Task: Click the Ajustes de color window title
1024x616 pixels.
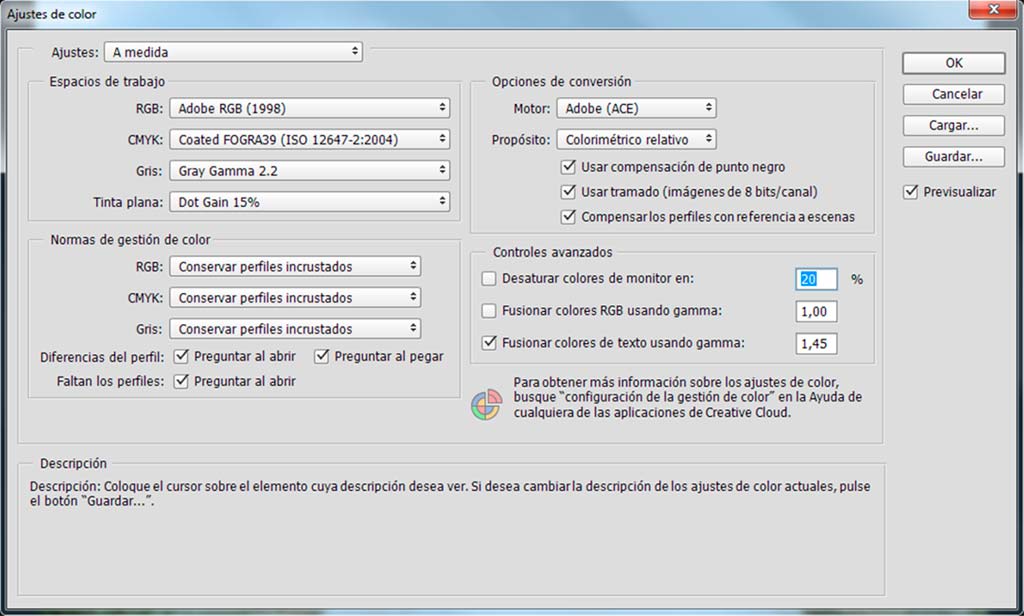Action: click(52, 14)
